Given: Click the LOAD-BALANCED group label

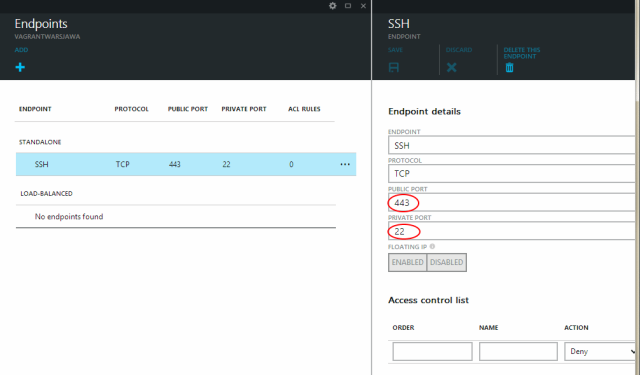Looking at the screenshot, I should 47,193.
